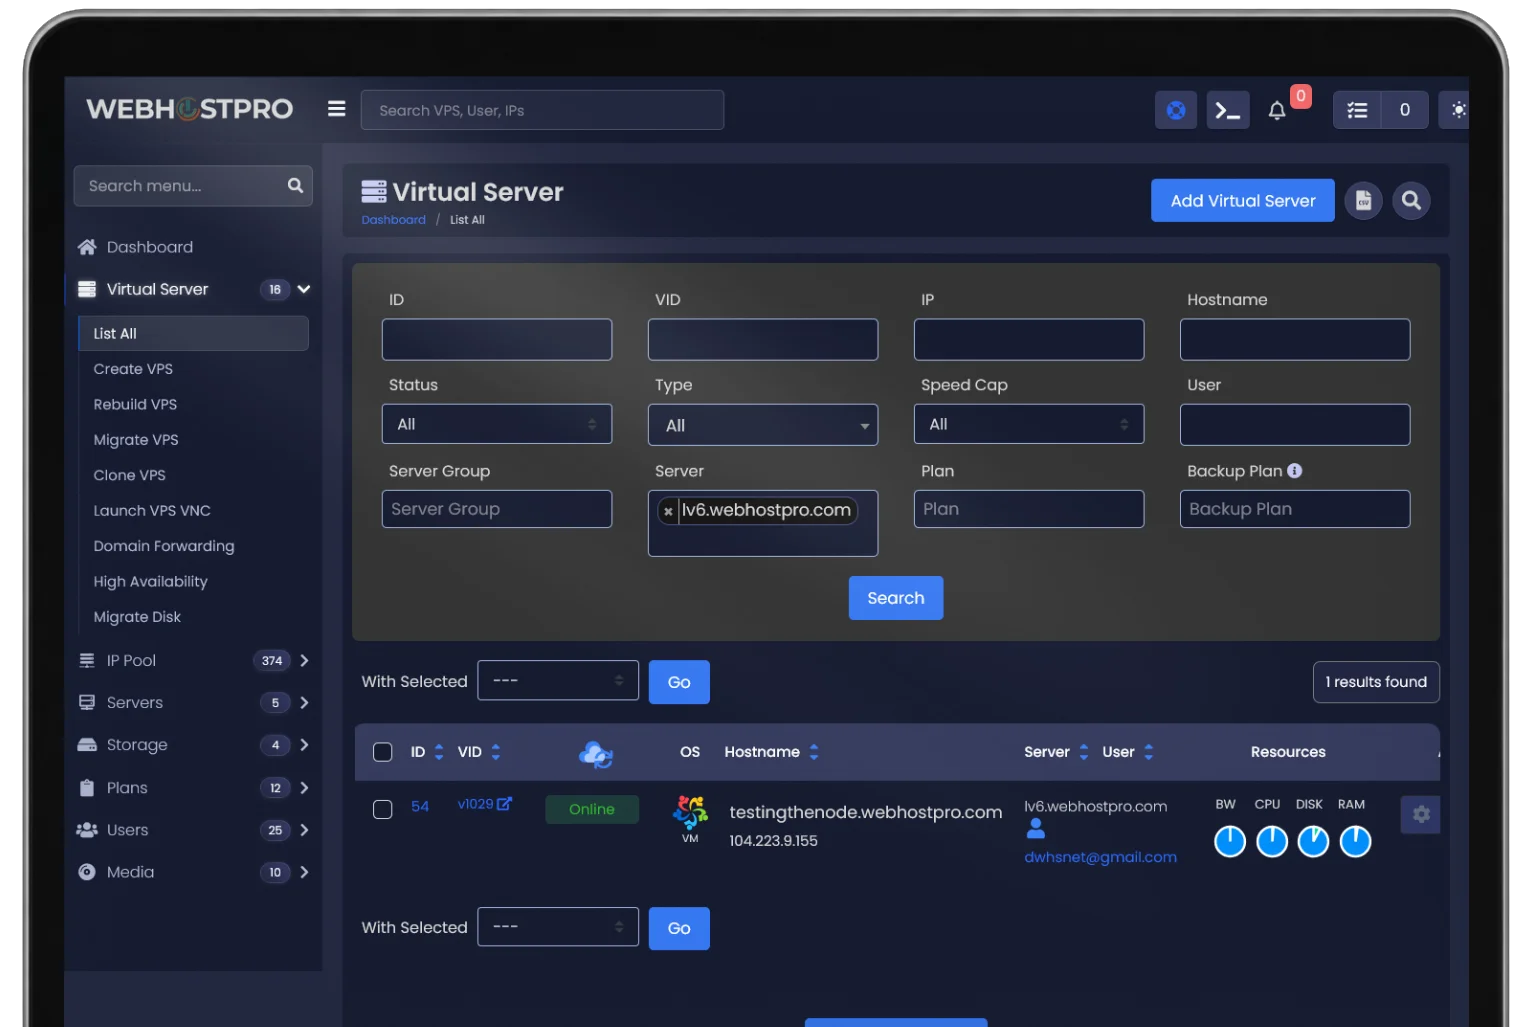The image size is (1532, 1027).
Task: Click the Dashboard breadcrumb link
Action: 393,220
